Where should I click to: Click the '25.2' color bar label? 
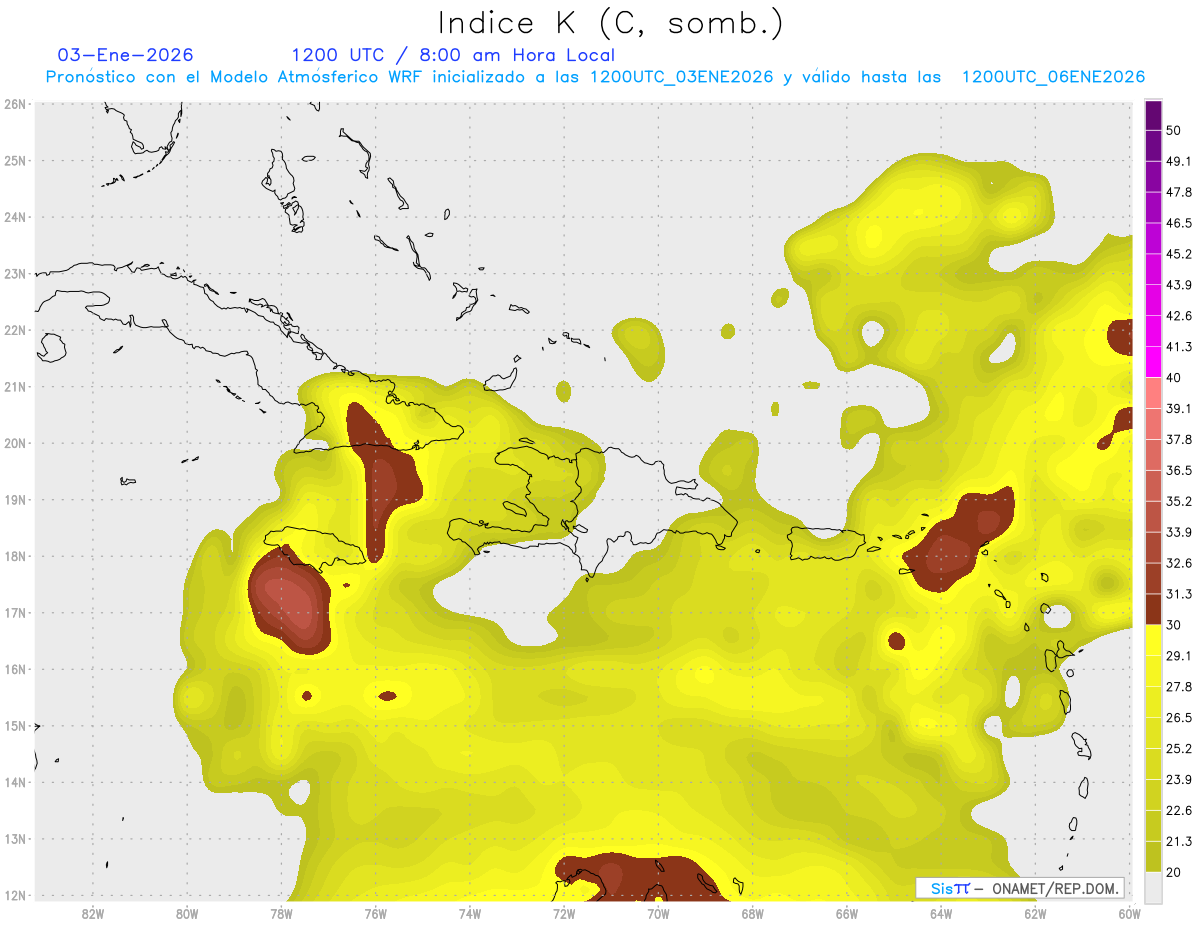pyautogui.click(x=1179, y=748)
